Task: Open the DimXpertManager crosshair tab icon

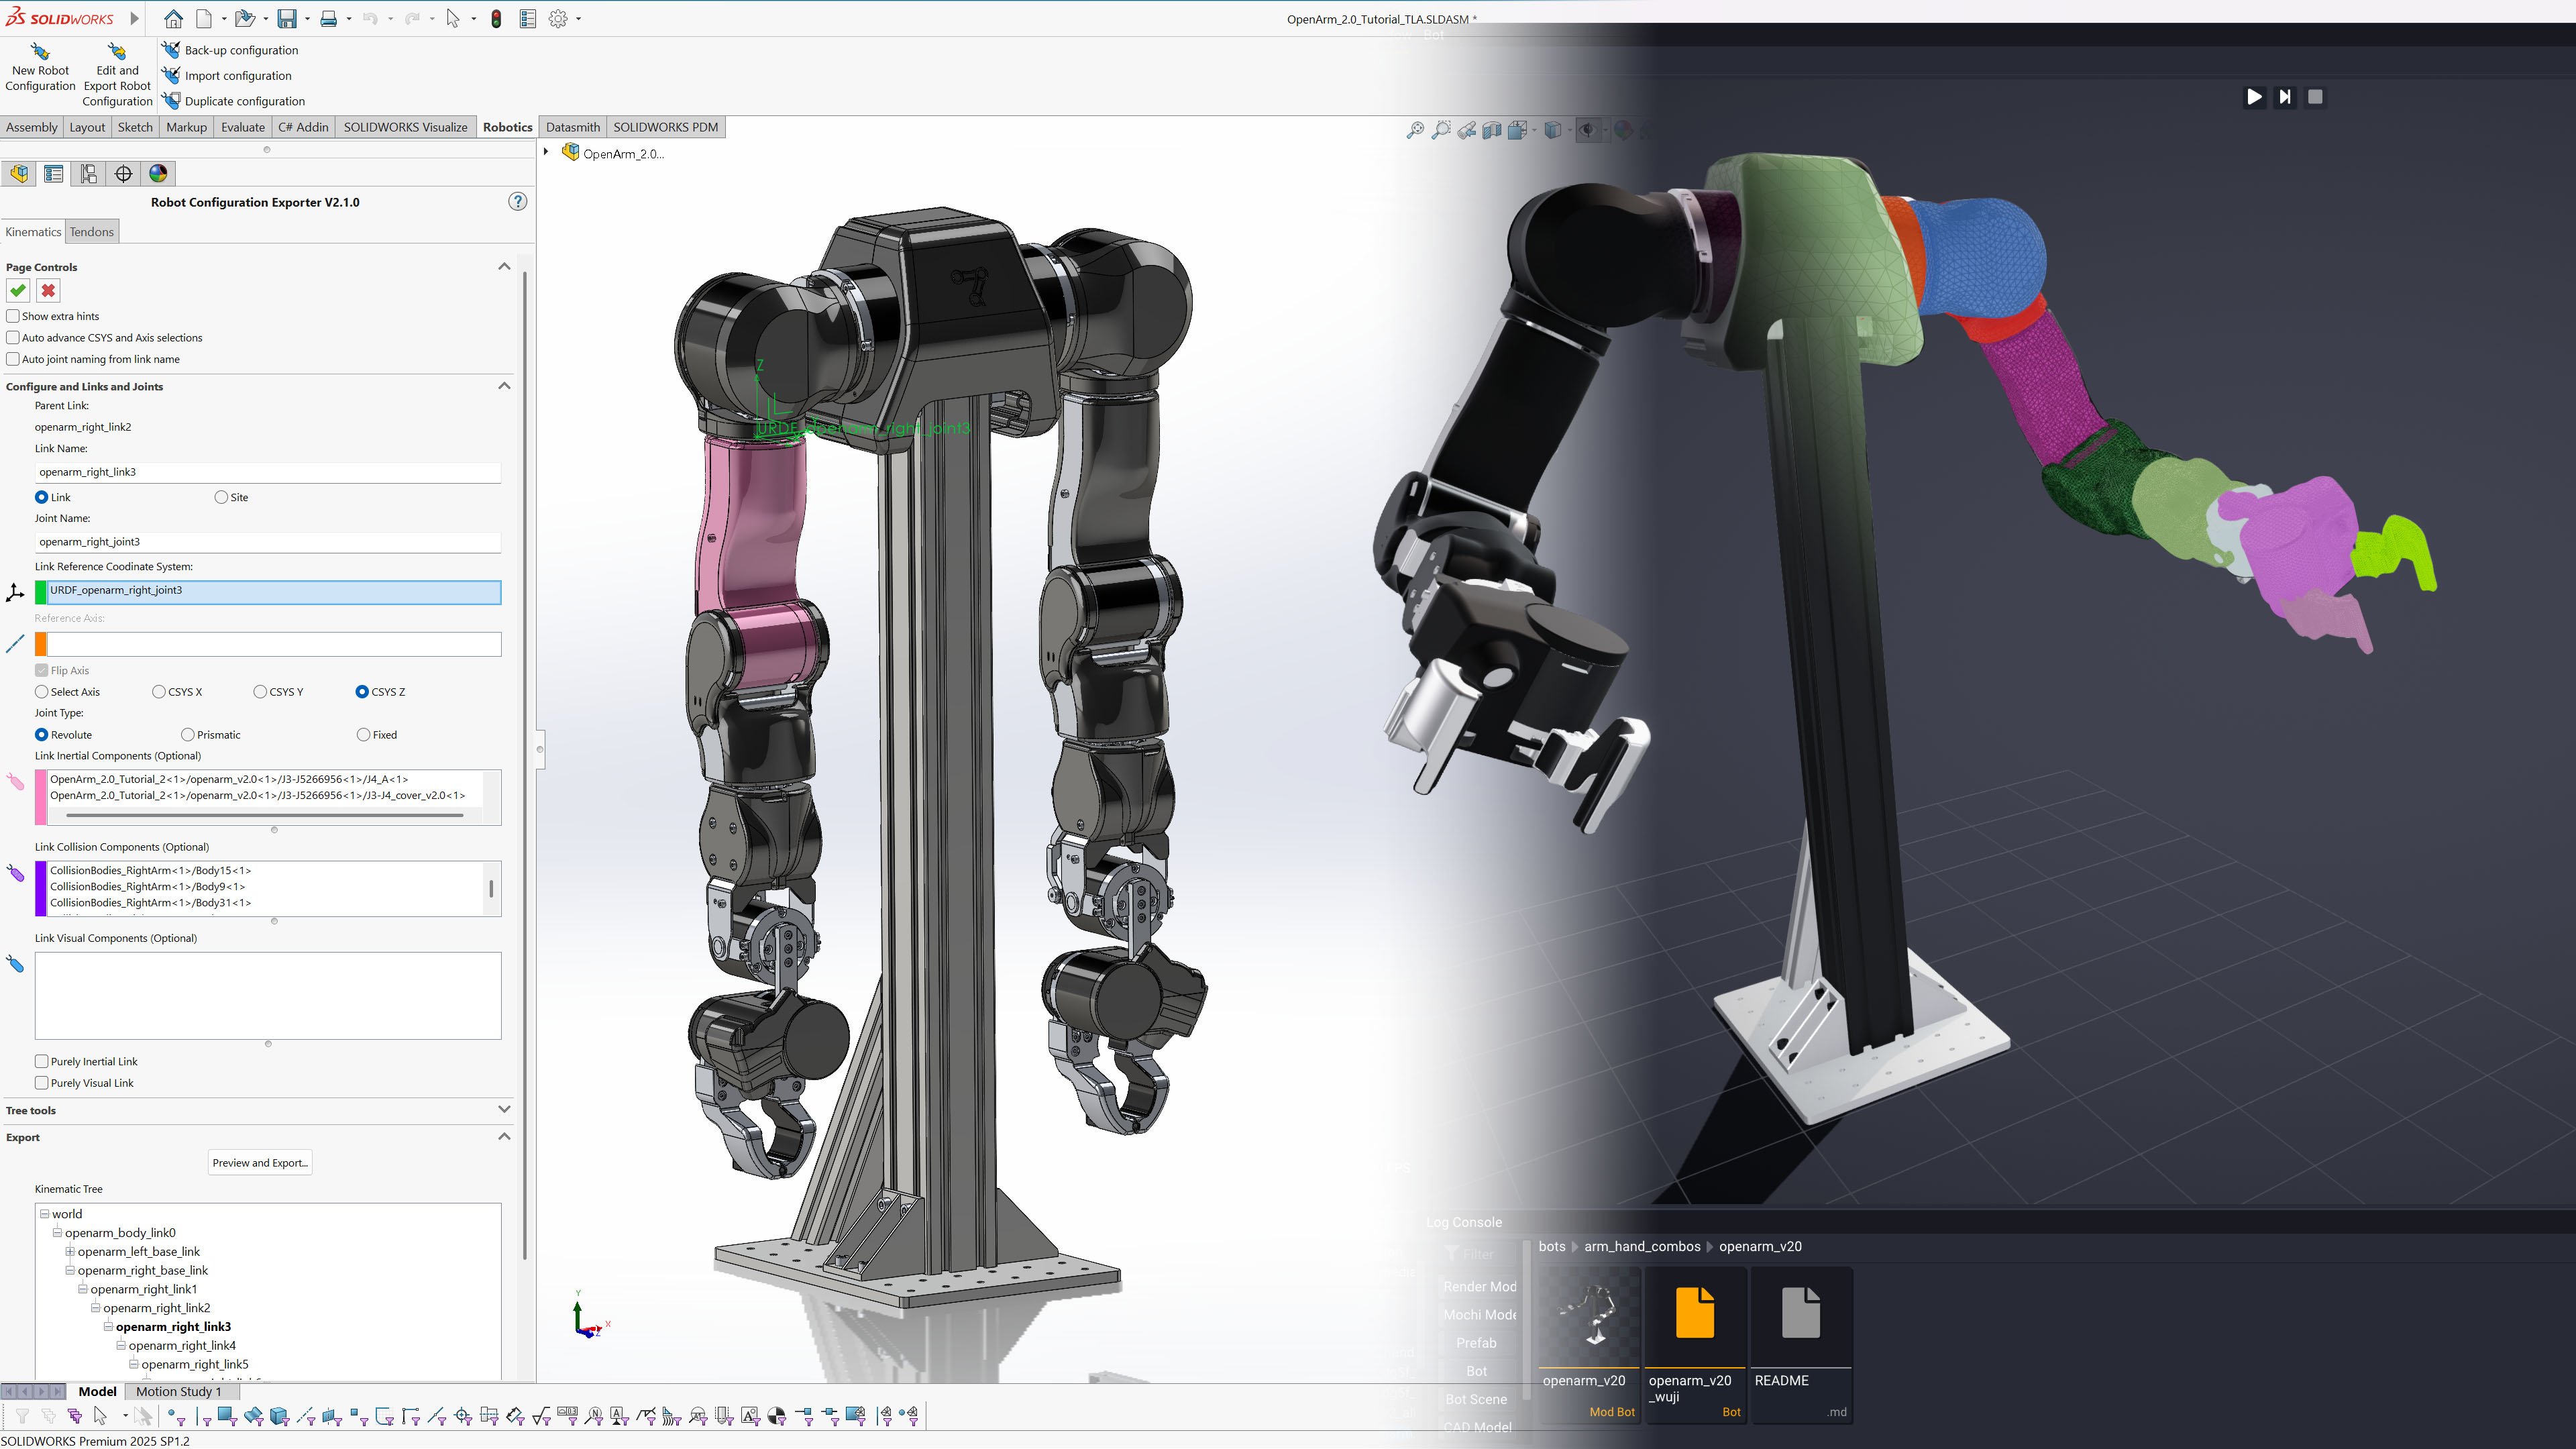Action: coord(124,174)
